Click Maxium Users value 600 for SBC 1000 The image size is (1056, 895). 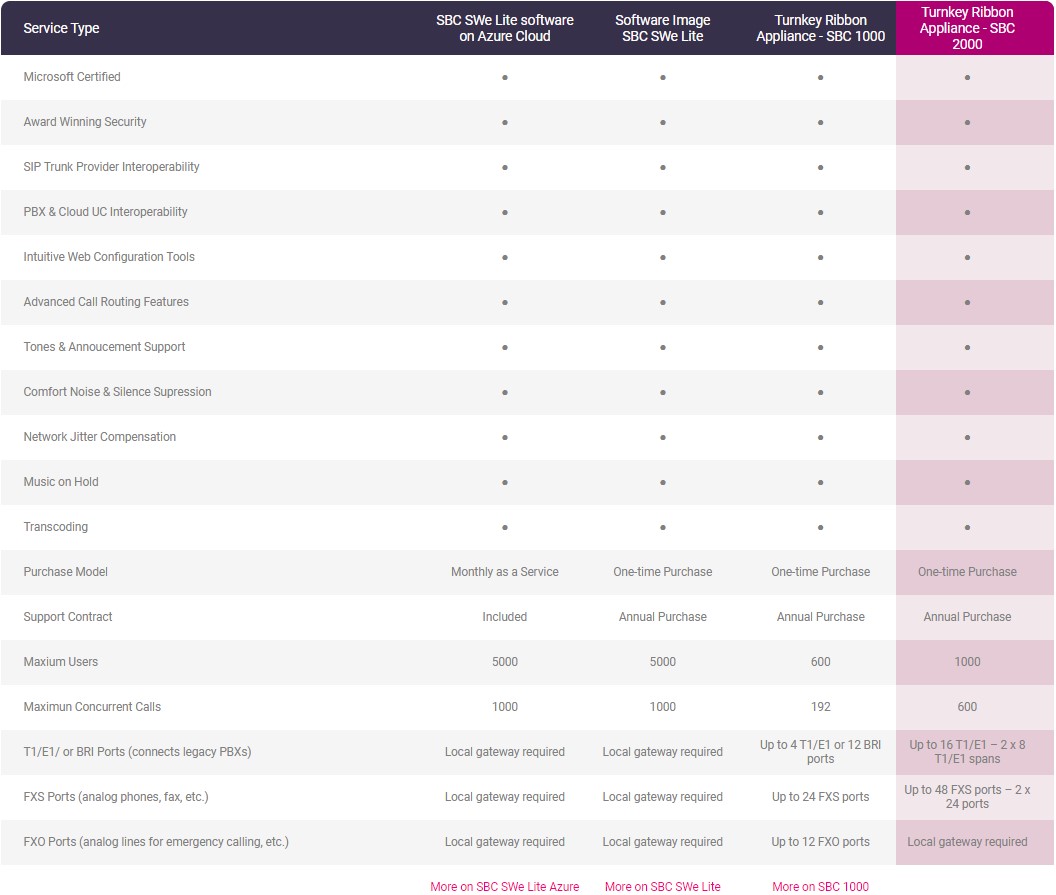coord(820,662)
